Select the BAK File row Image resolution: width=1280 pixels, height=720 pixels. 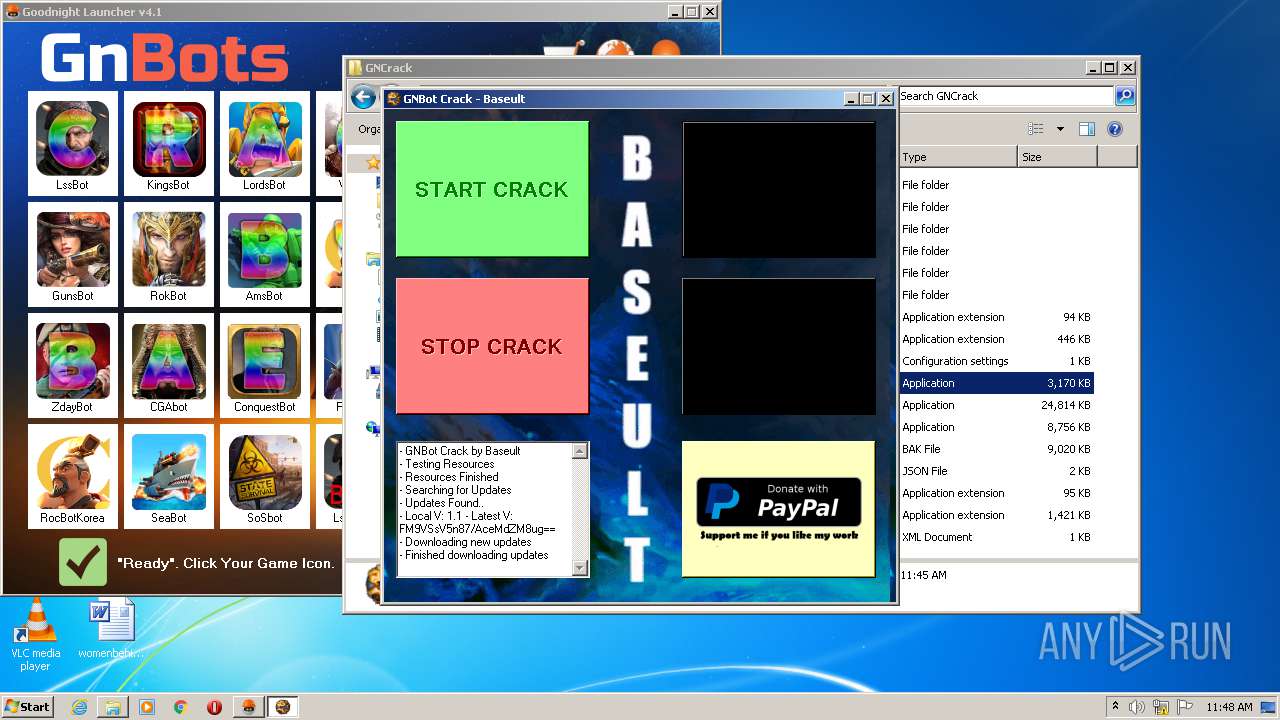(x=996, y=449)
